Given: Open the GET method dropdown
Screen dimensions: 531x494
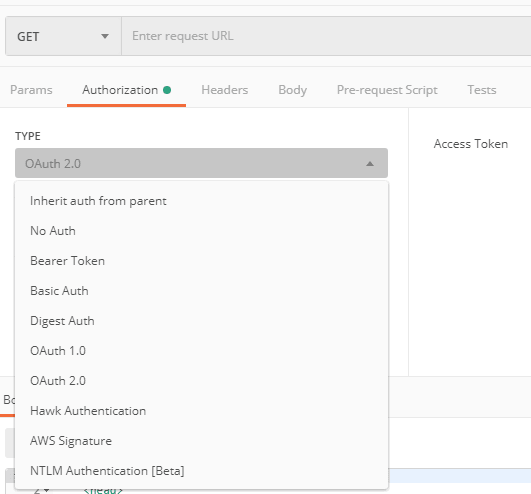Looking at the screenshot, I should click(x=63, y=36).
